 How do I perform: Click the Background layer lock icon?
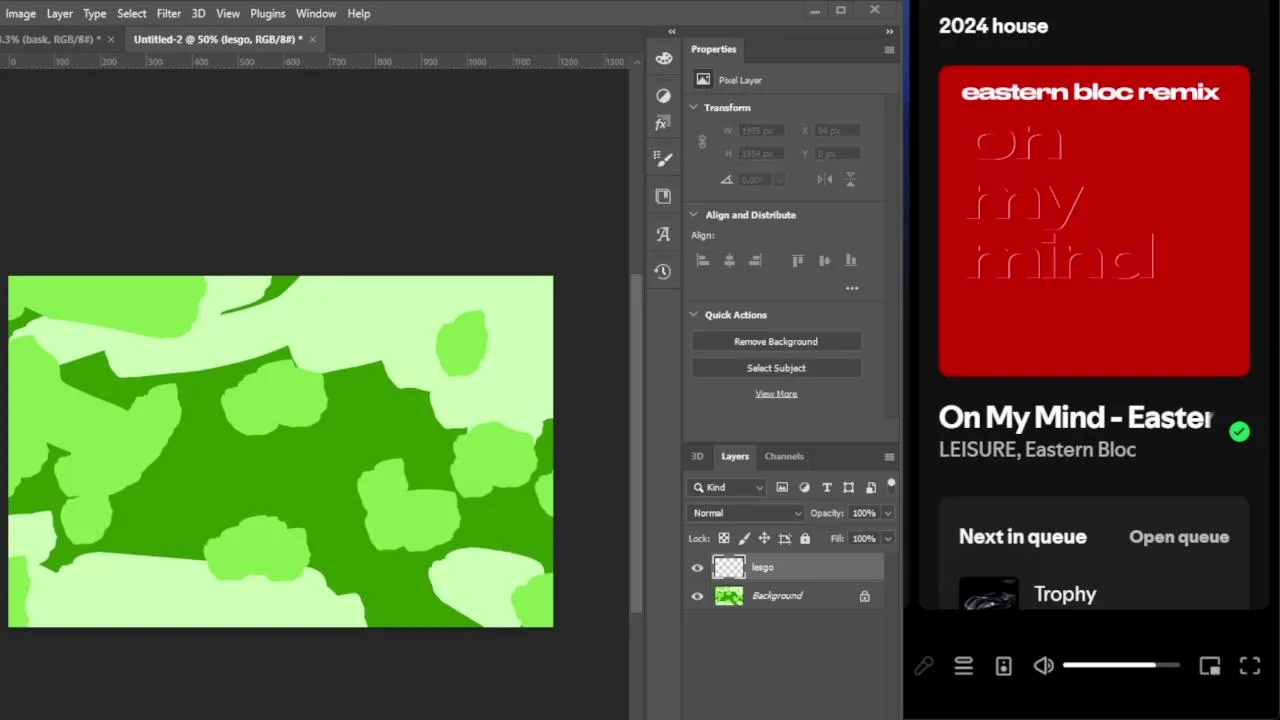pyautogui.click(x=864, y=596)
